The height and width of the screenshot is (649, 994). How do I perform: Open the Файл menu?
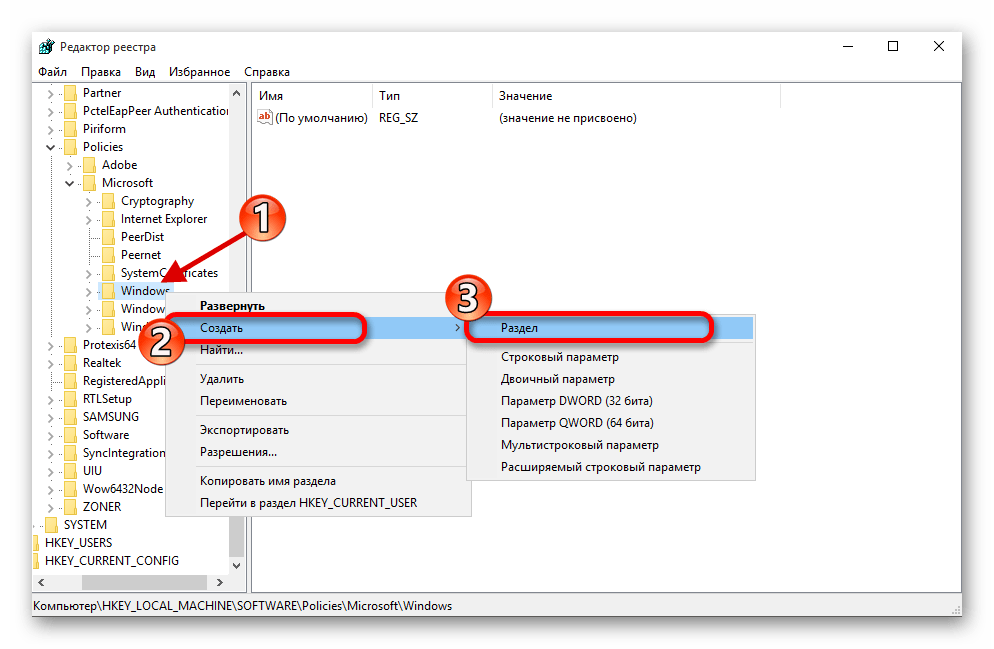(x=52, y=72)
